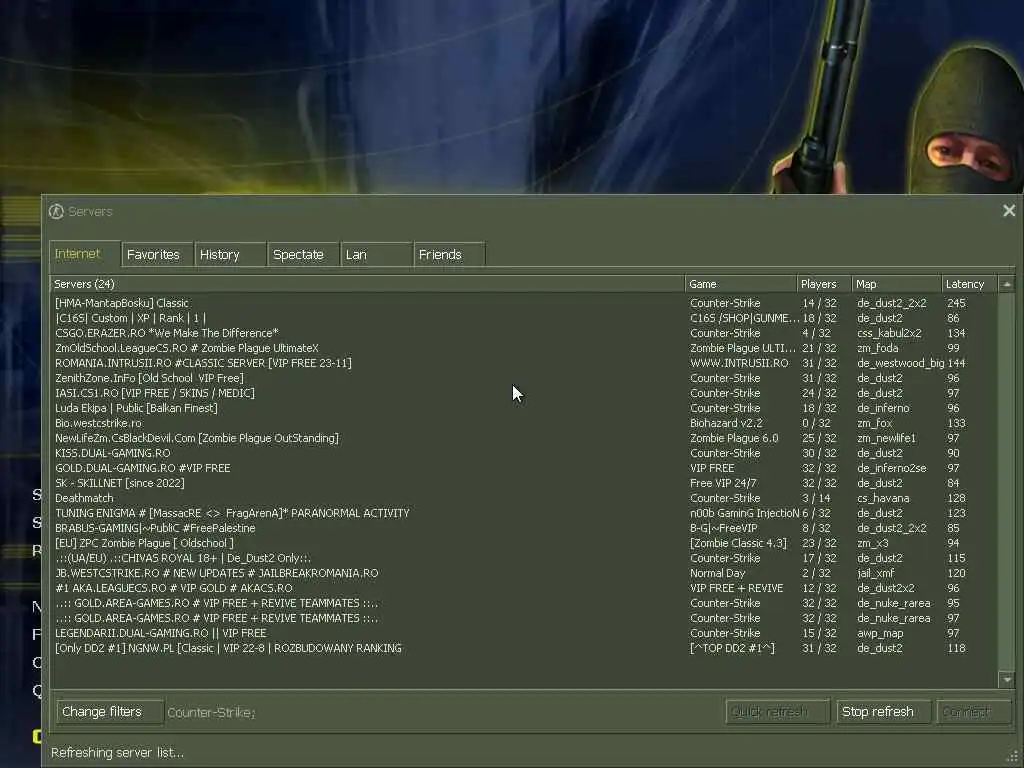Sort by the Servers column header
The width and height of the screenshot is (1024, 768).
tap(367, 284)
